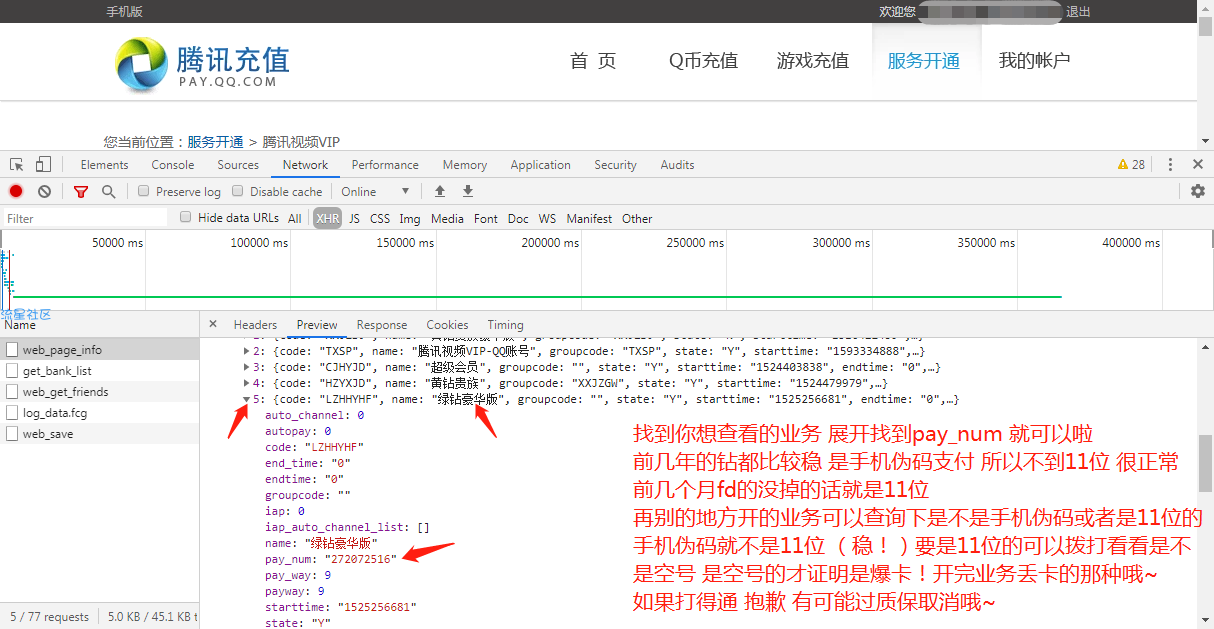
Task: Close the request details pane
Action: coord(213,324)
